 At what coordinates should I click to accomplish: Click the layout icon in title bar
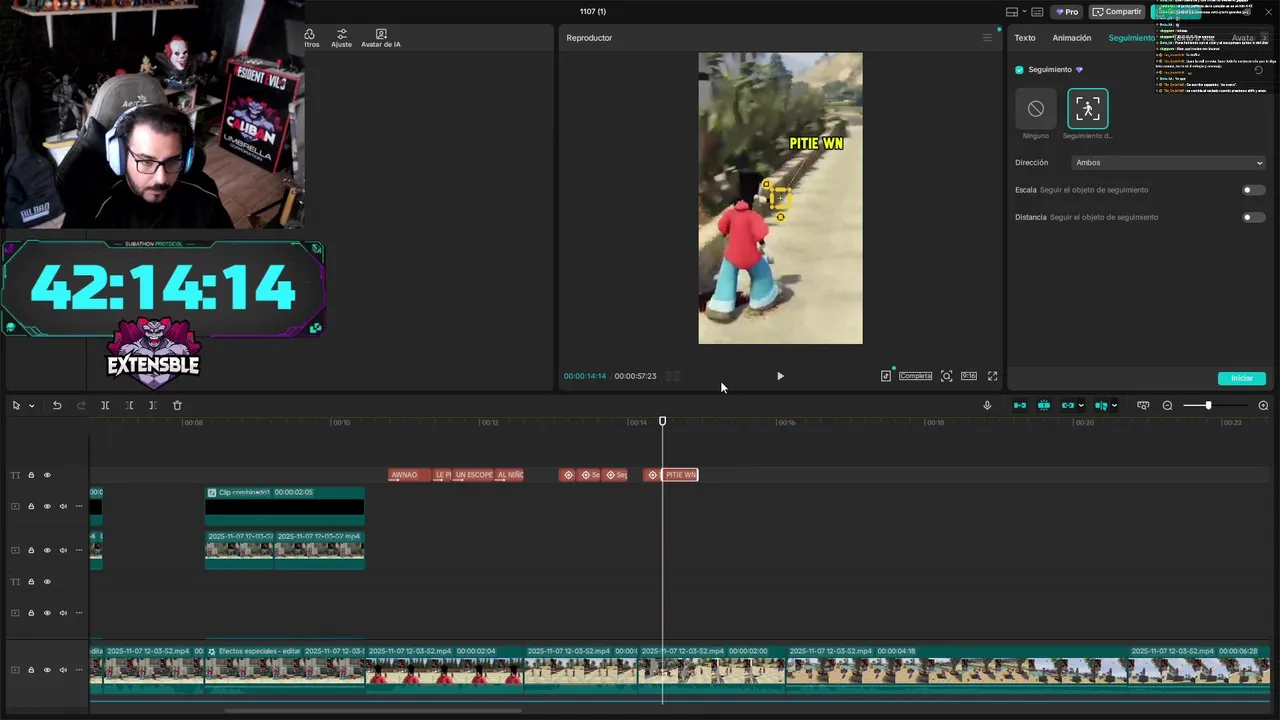(1012, 12)
